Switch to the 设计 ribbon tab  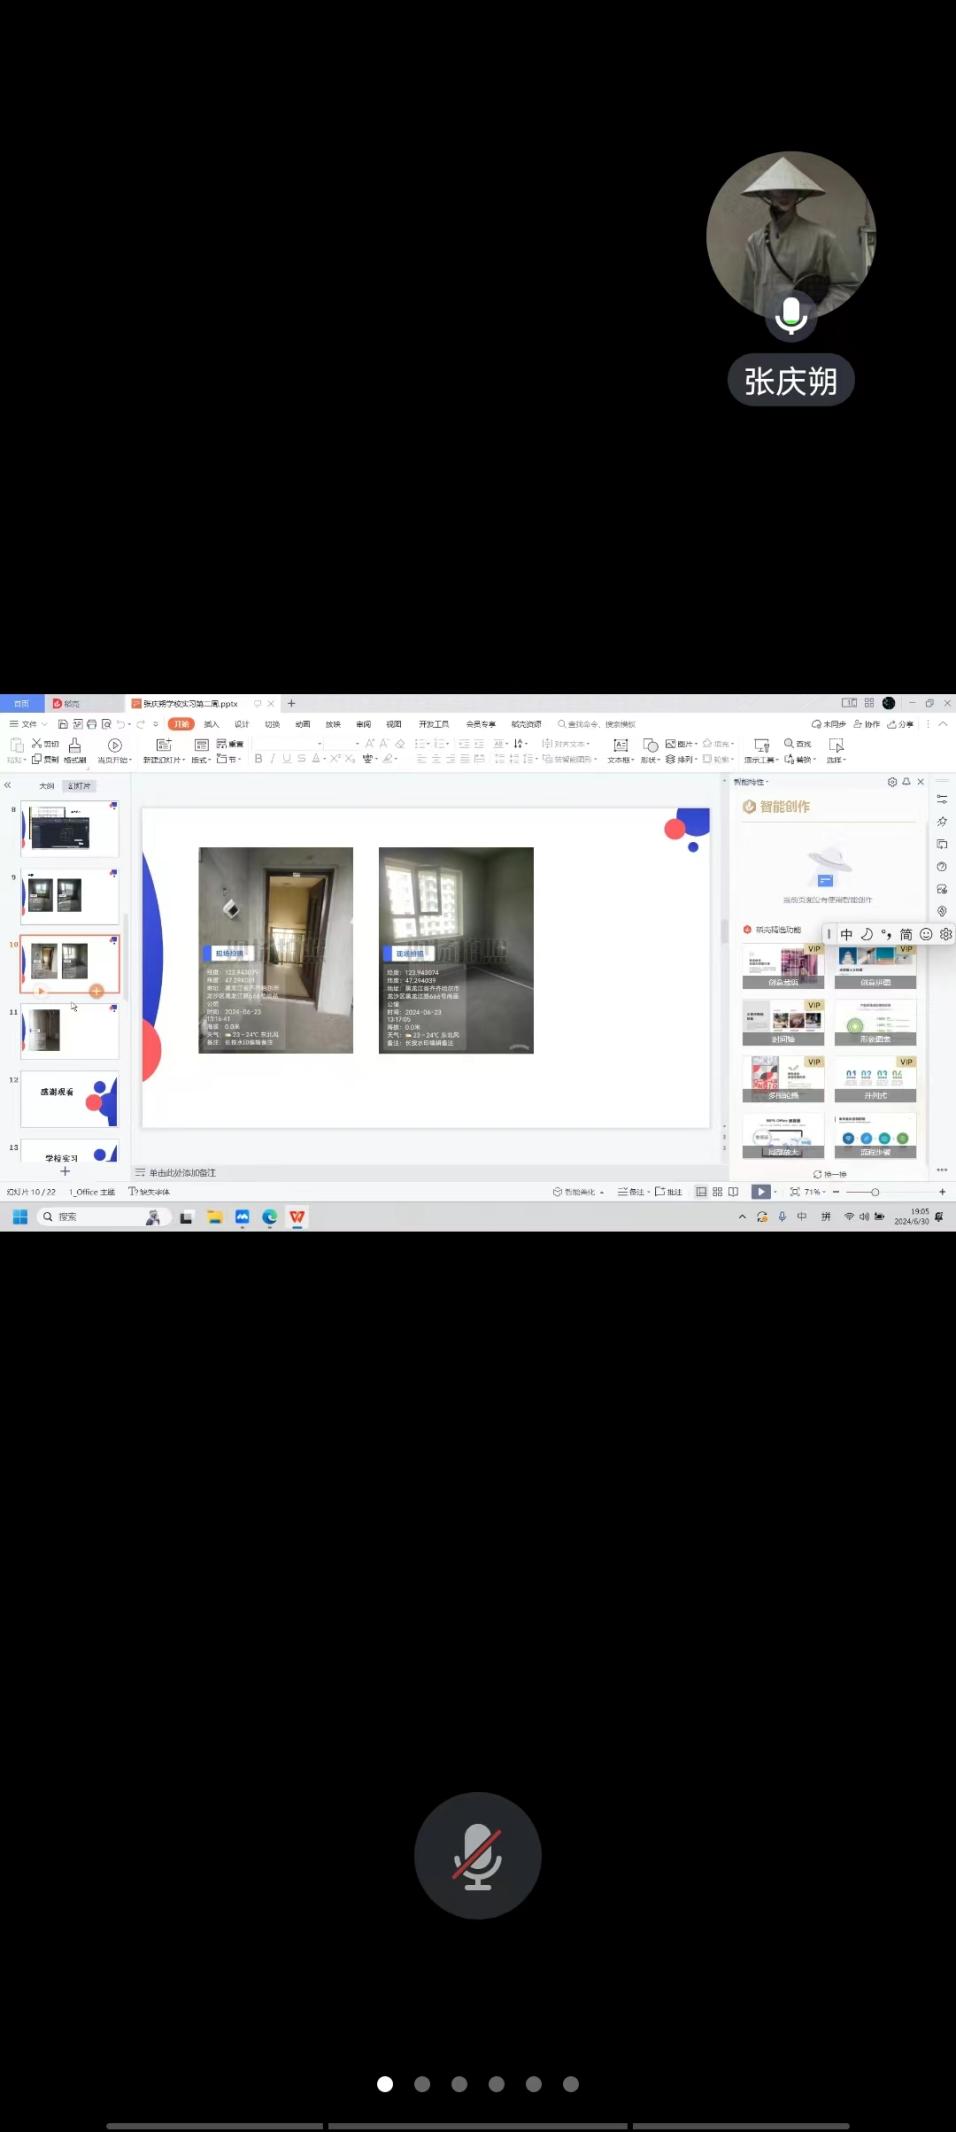click(241, 724)
